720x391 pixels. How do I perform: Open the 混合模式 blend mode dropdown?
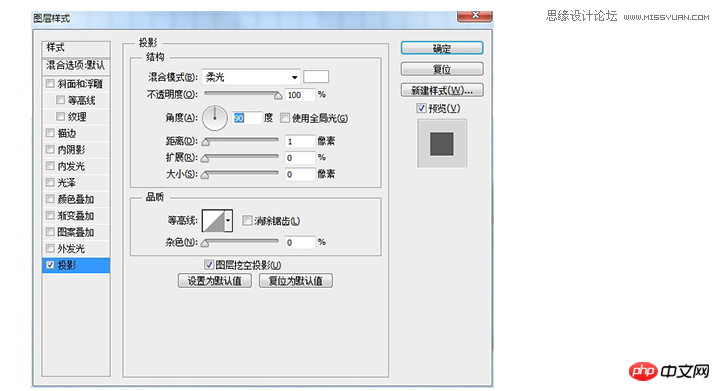(251, 77)
